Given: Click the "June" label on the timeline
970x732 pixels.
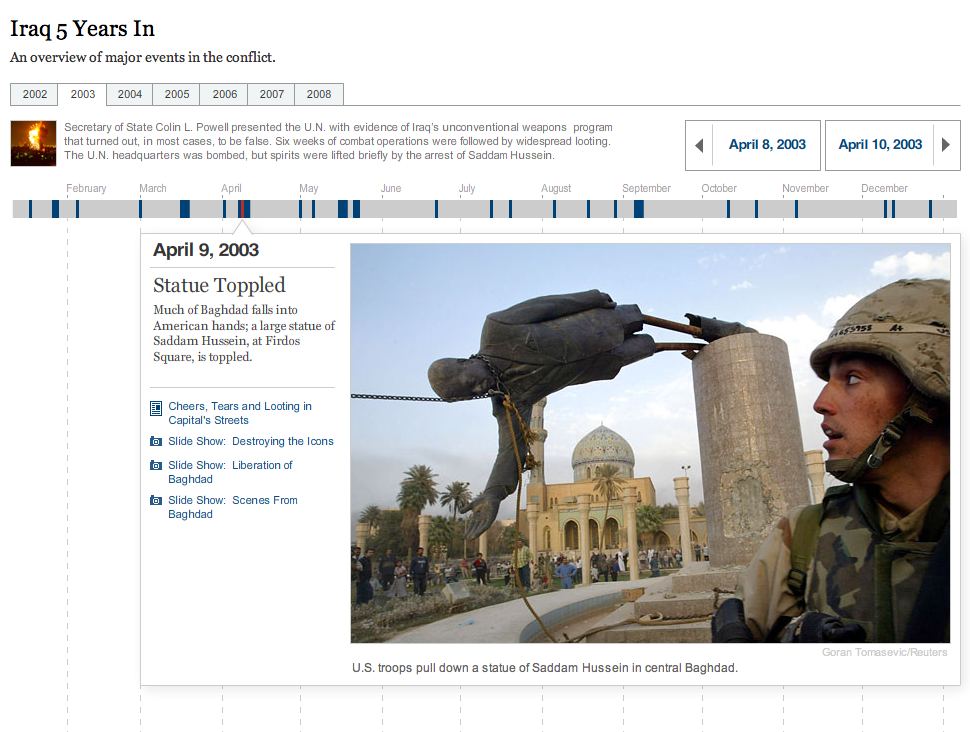Looking at the screenshot, I should click(390, 188).
